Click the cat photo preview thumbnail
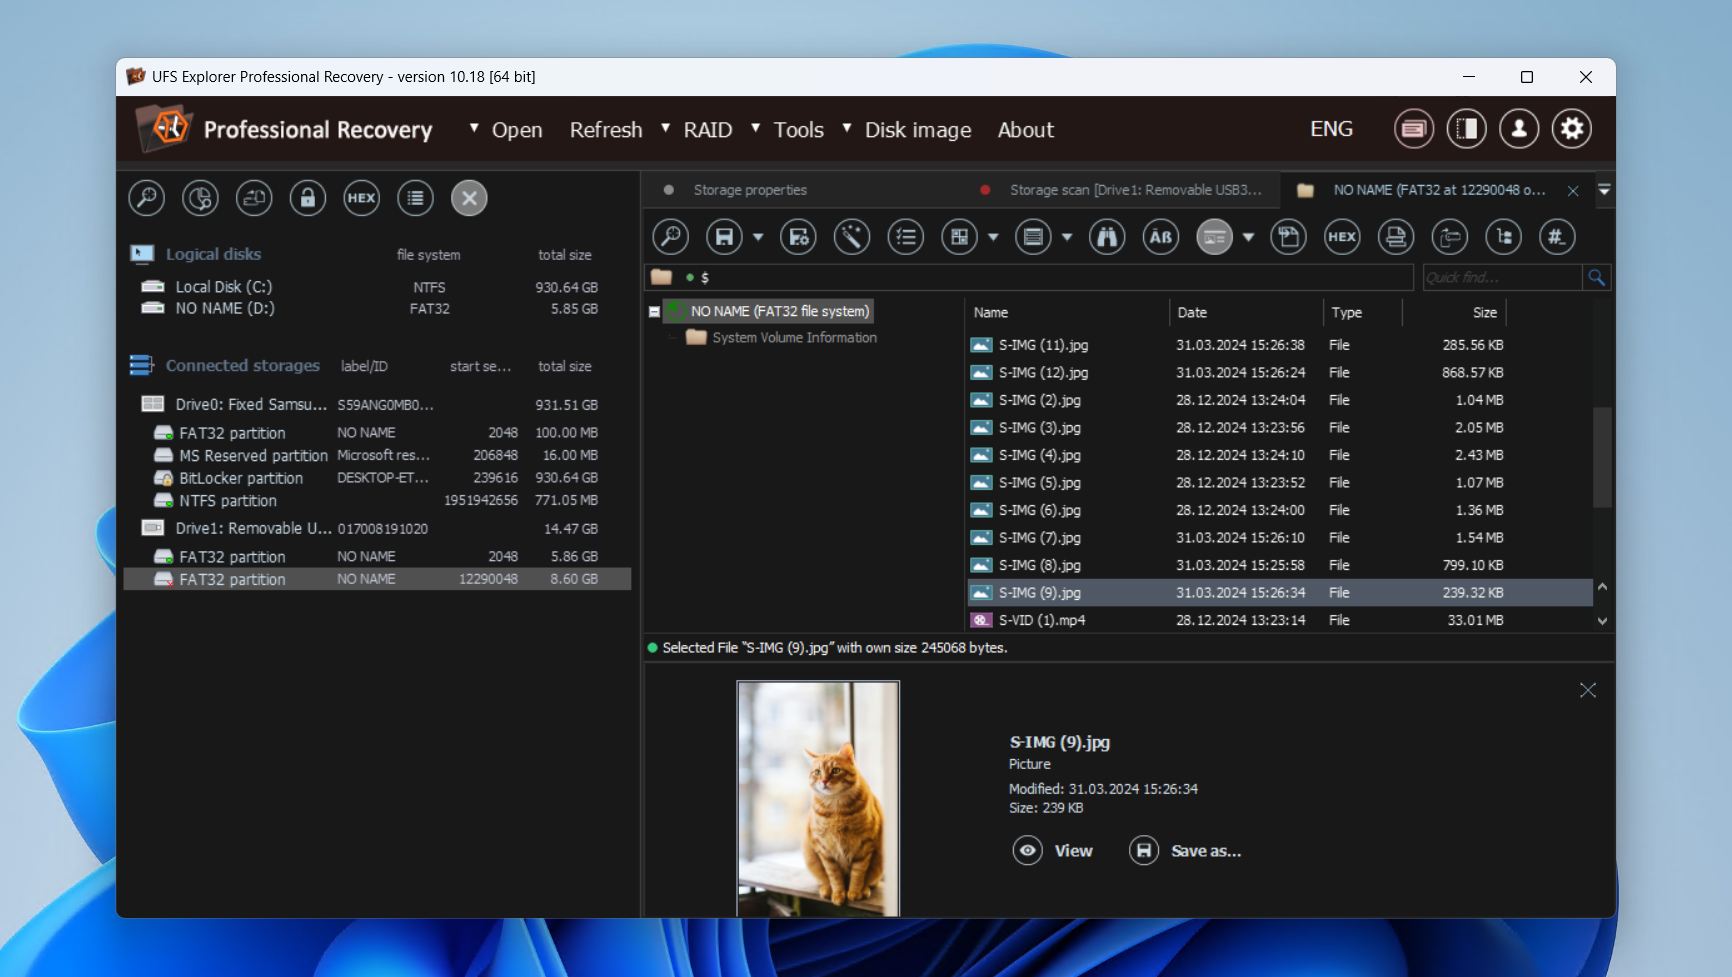 [818, 798]
